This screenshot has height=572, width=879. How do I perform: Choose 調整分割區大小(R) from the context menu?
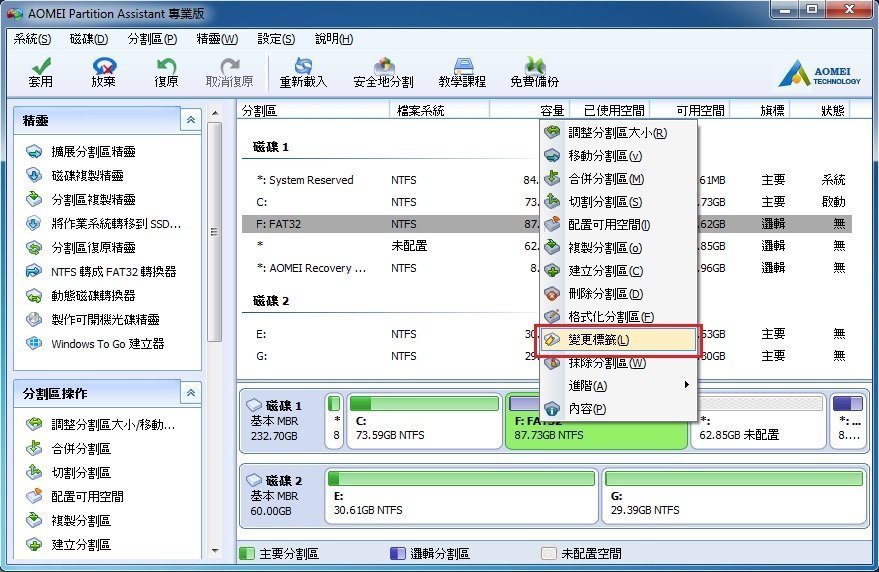(x=618, y=133)
